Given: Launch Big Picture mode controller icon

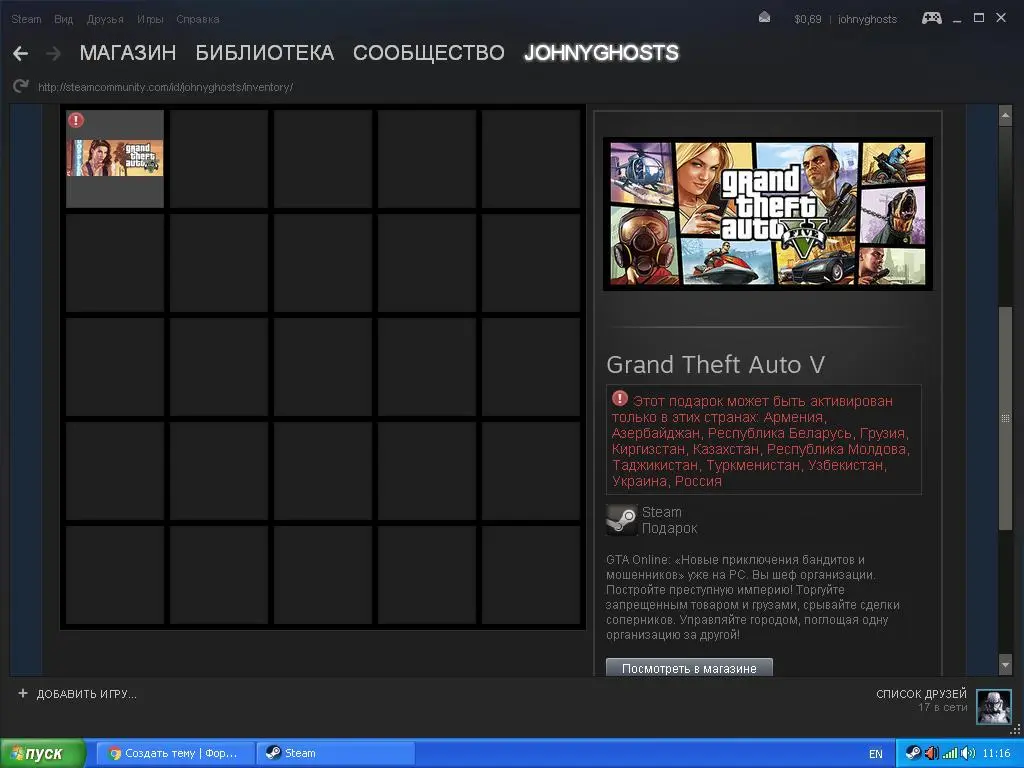Looking at the screenshot, I should pos(931,18).
